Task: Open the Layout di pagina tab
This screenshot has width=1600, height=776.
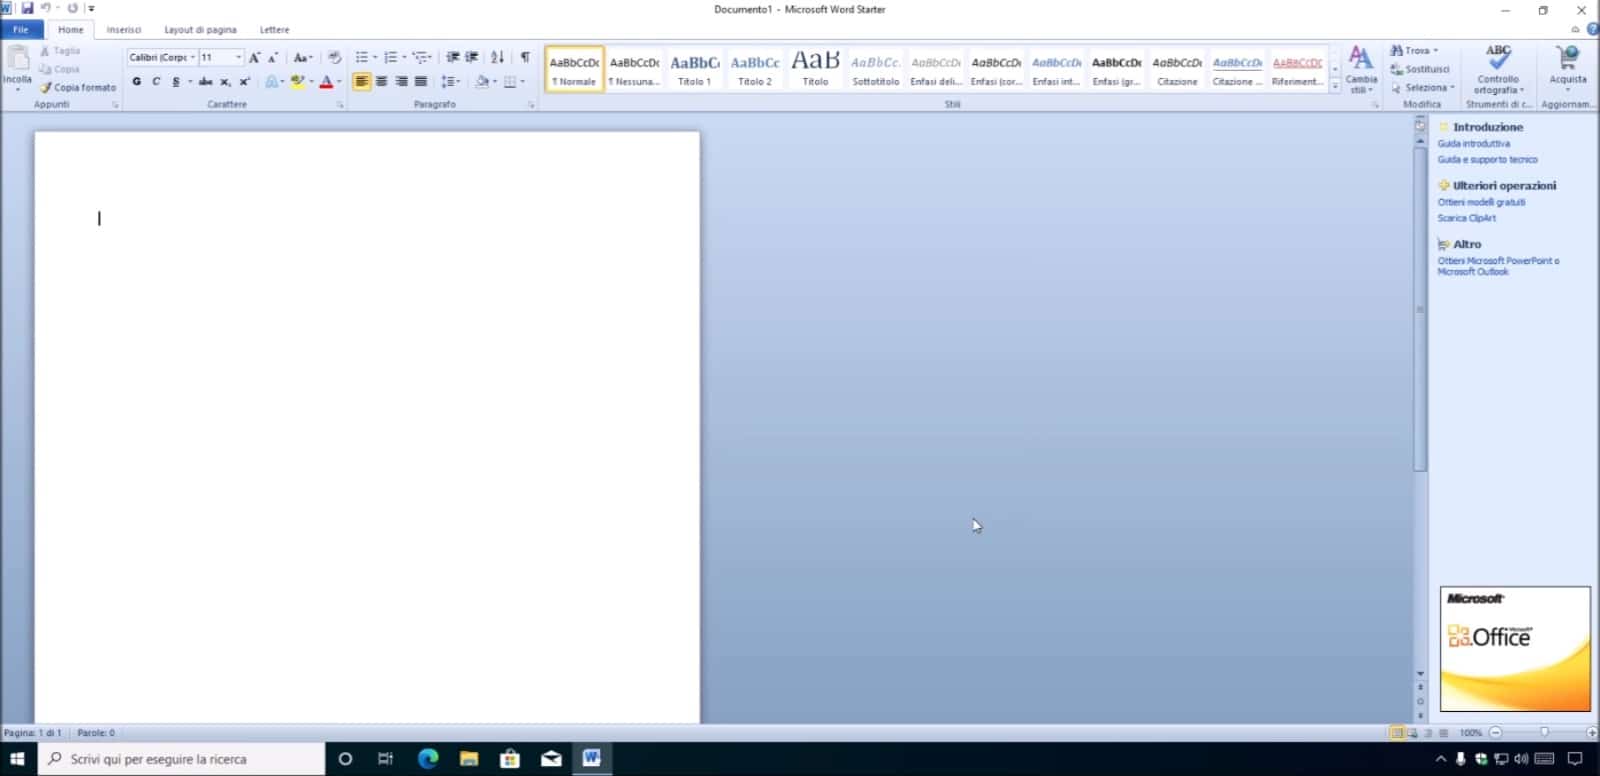Action: tap(200, 30)
